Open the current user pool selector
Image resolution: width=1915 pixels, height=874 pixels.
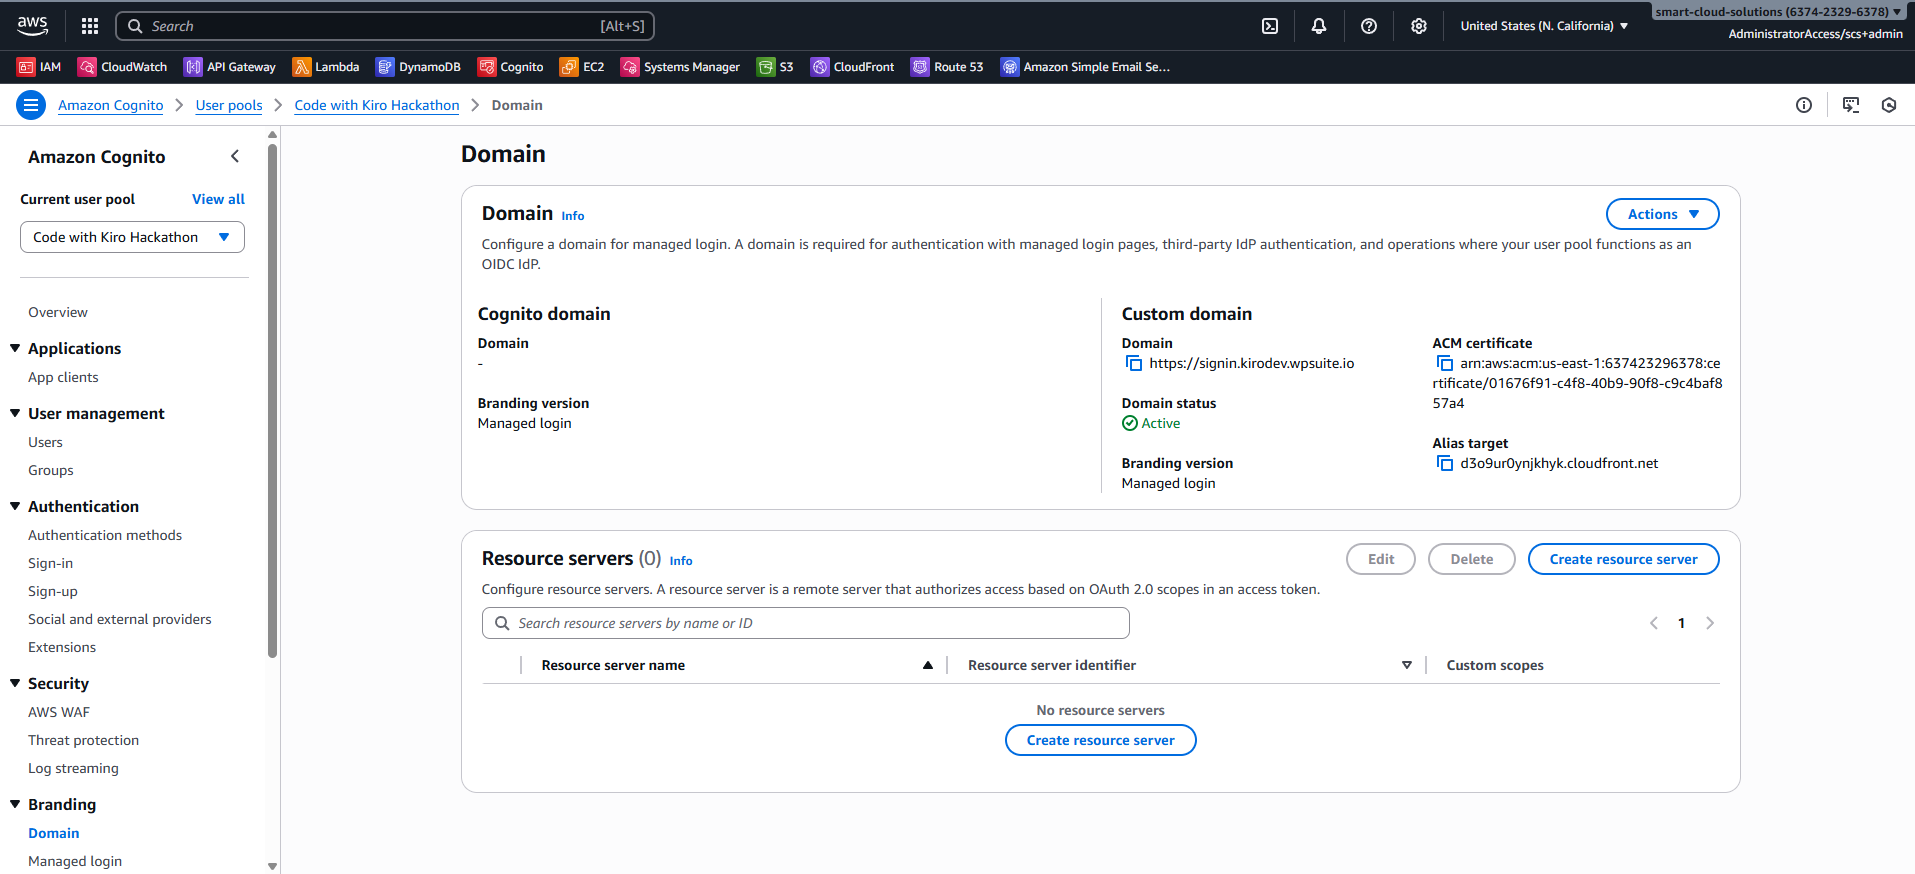[132, 237]
